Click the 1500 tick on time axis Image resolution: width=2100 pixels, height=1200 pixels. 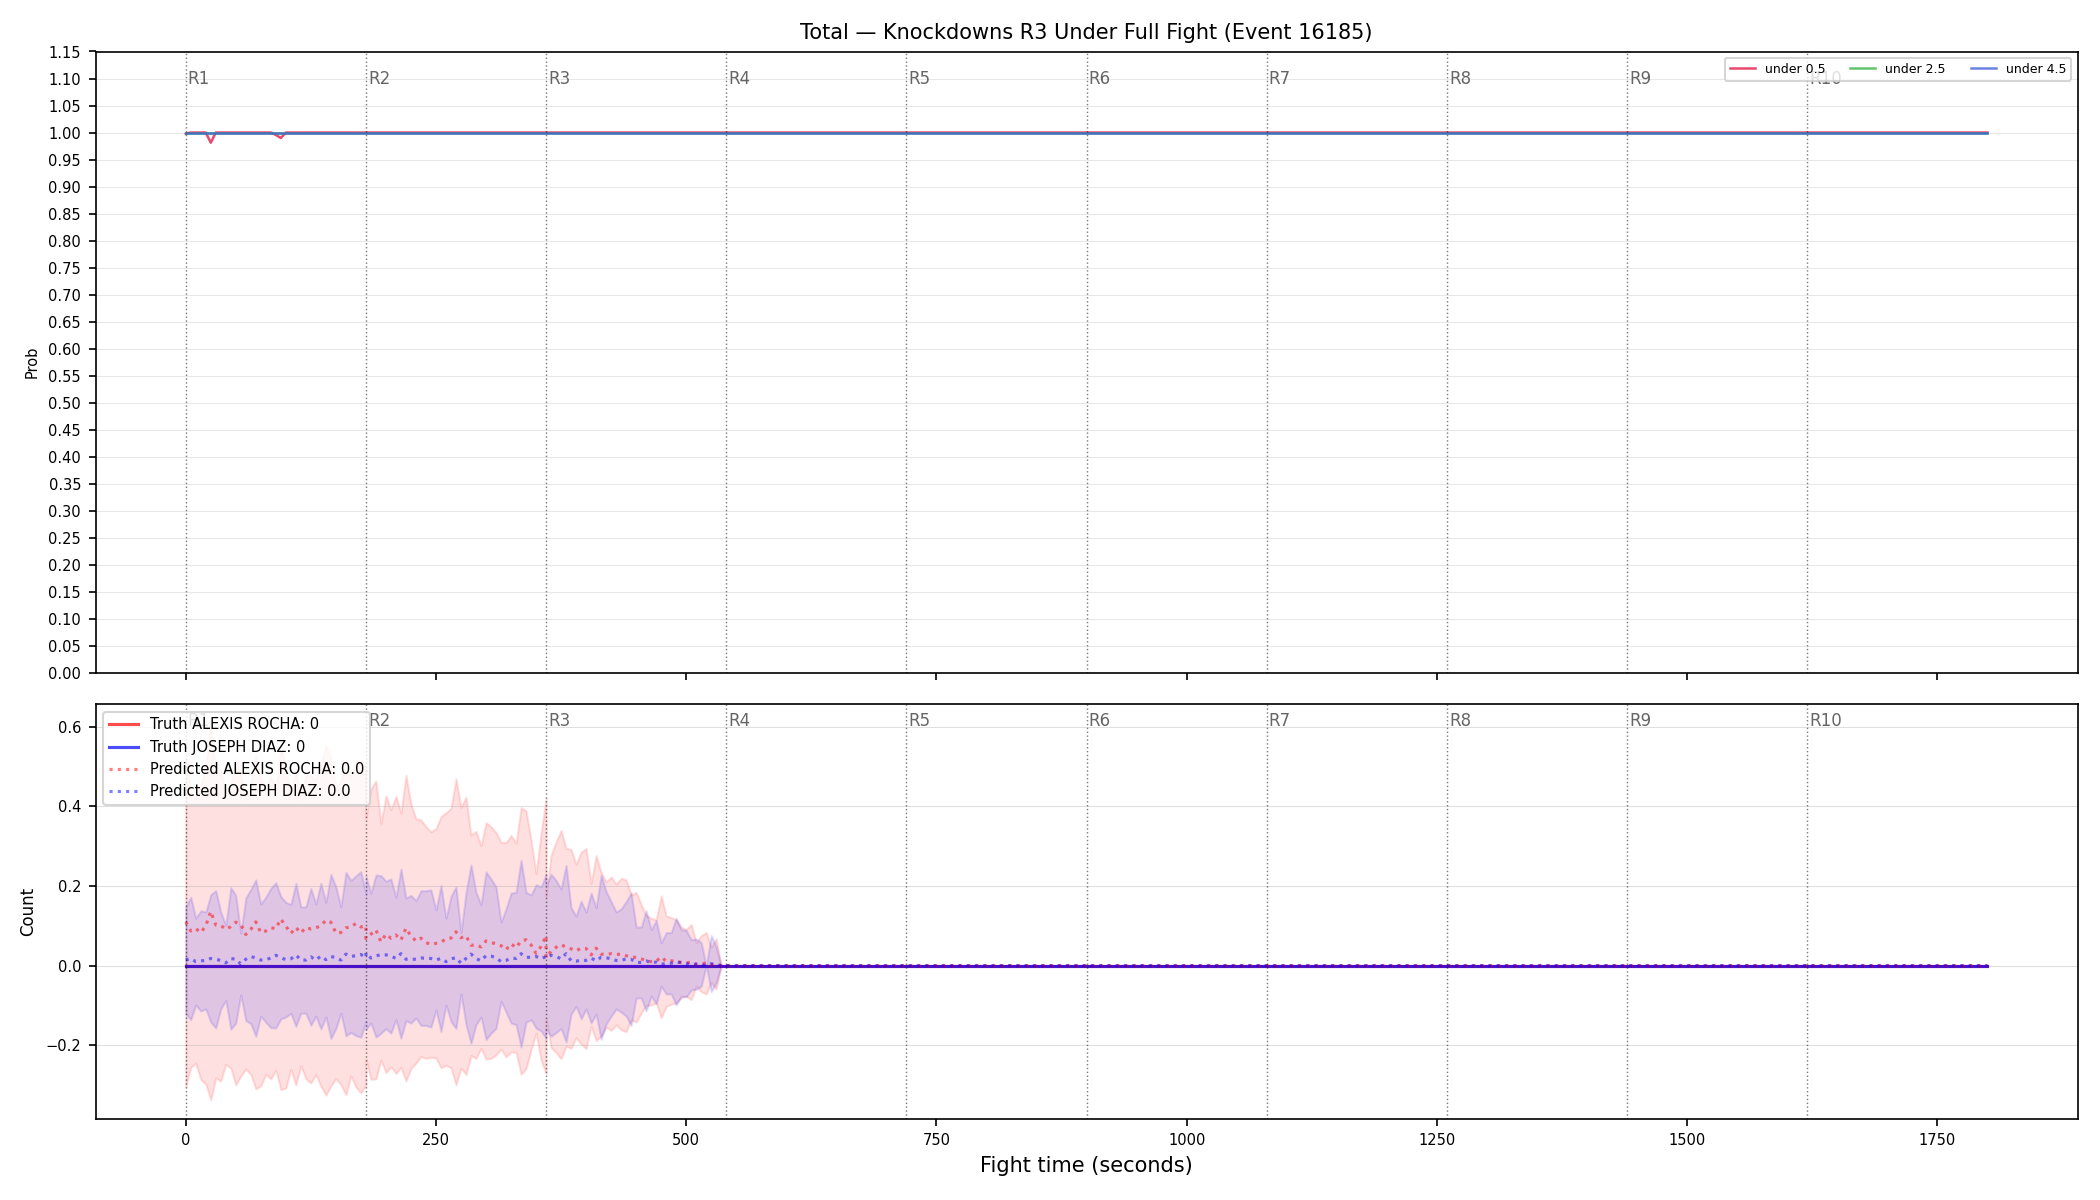pos(1687,1139)
